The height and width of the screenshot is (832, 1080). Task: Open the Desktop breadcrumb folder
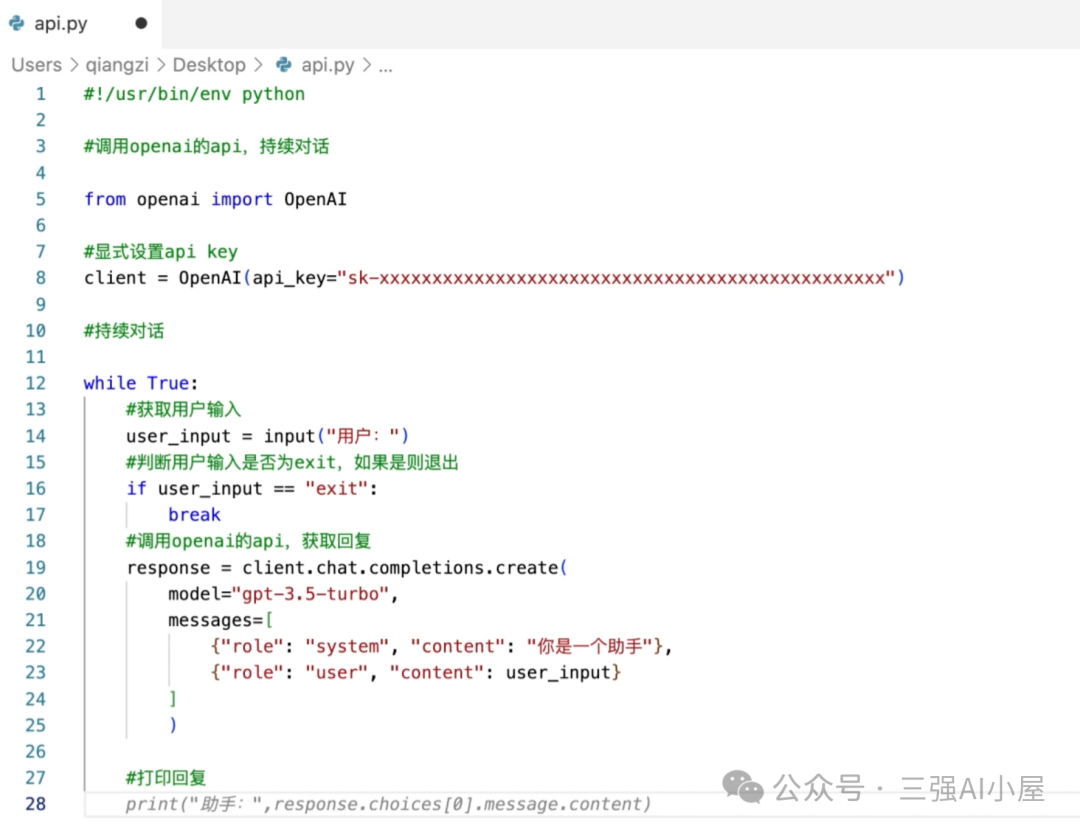(x=209, y=65)
